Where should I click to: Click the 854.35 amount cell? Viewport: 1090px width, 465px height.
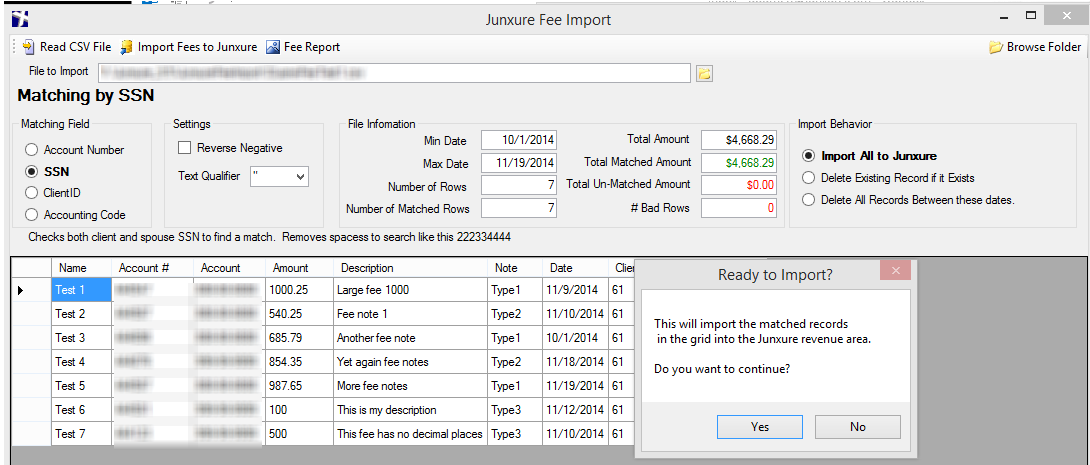[x=299, y=362]
